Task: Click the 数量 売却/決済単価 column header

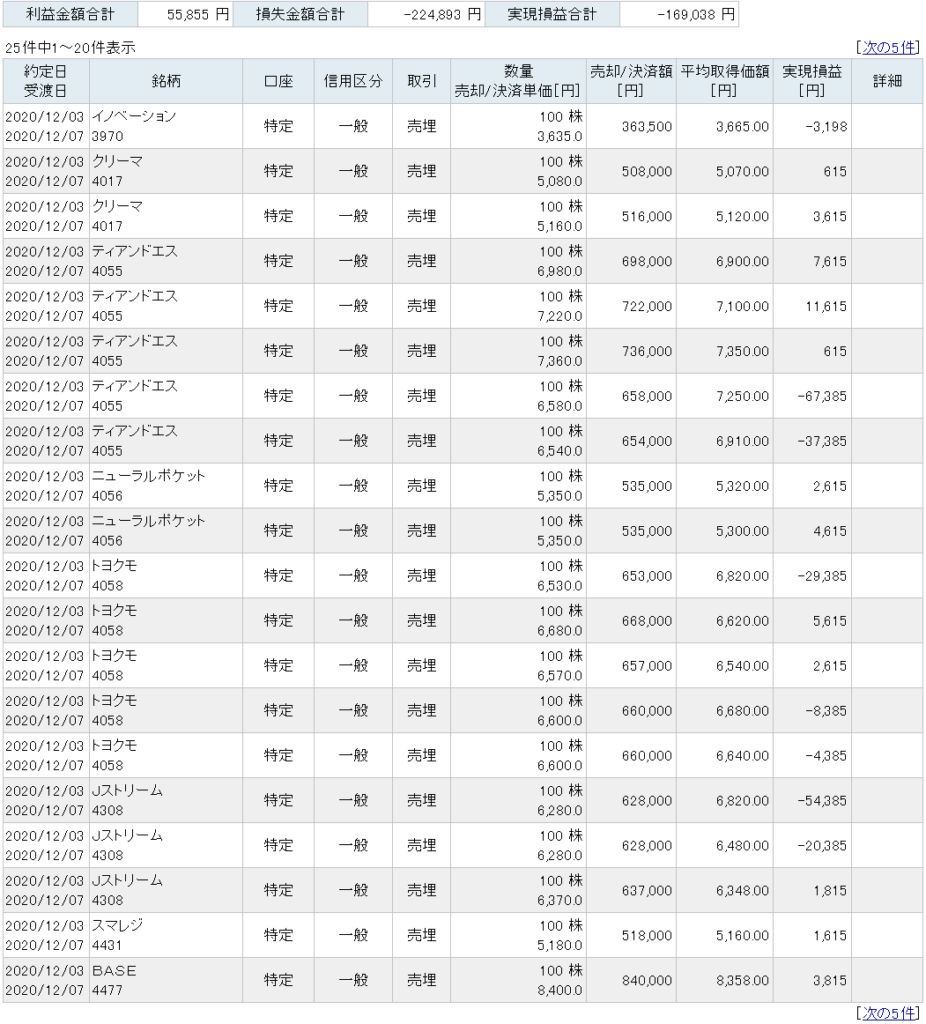Action: 518,81
